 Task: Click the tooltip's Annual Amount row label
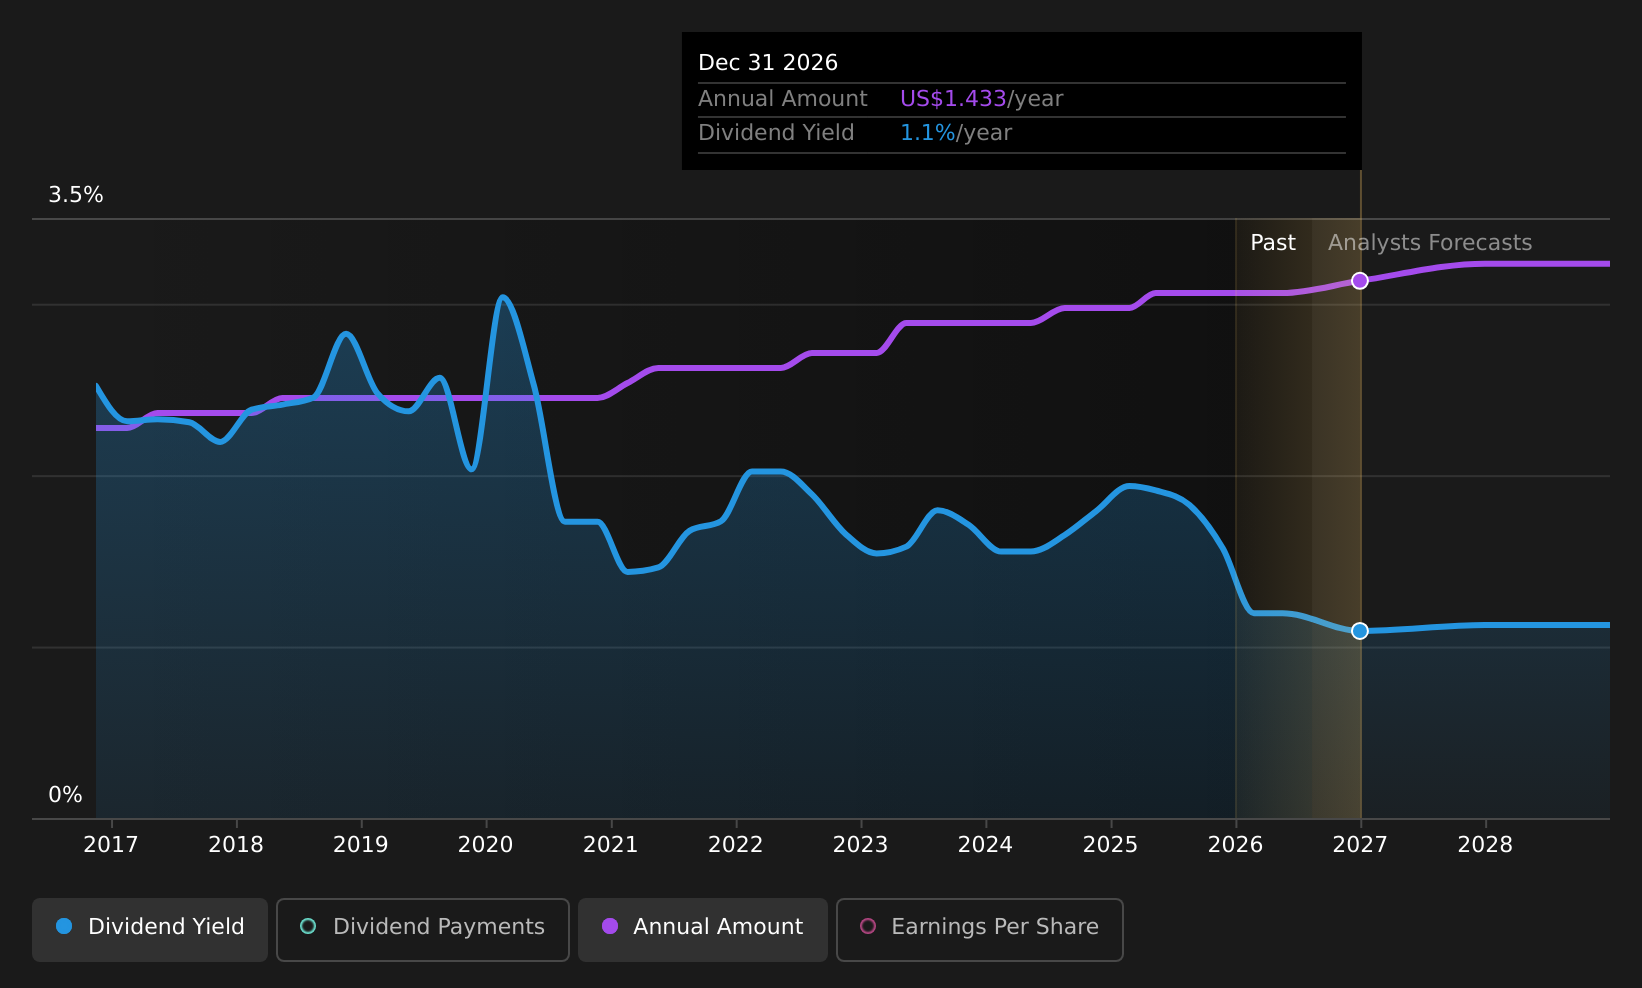[x=783, y=99]
